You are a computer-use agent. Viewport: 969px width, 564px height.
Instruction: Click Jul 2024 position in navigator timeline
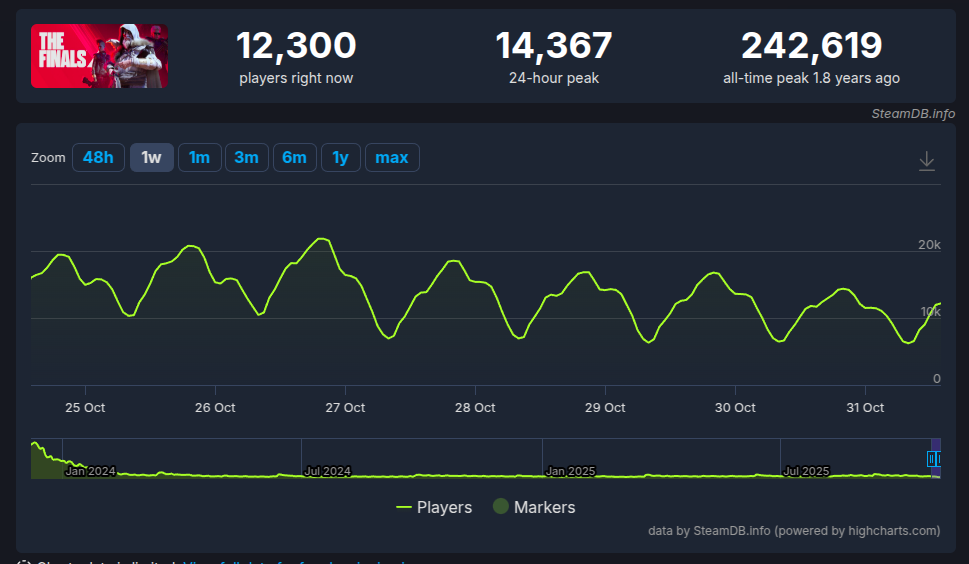[327, 470]
